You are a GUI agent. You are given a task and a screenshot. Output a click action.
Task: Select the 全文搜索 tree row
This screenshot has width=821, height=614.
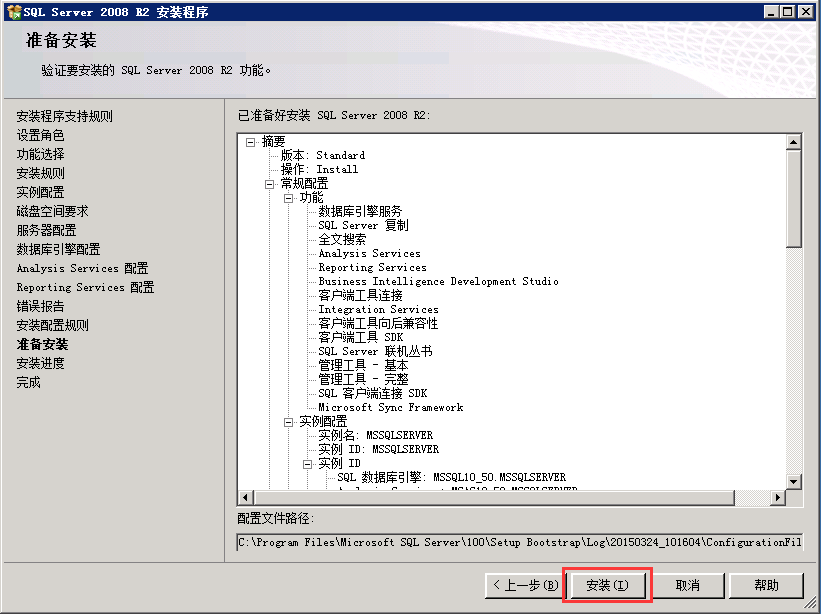(342, 240)
